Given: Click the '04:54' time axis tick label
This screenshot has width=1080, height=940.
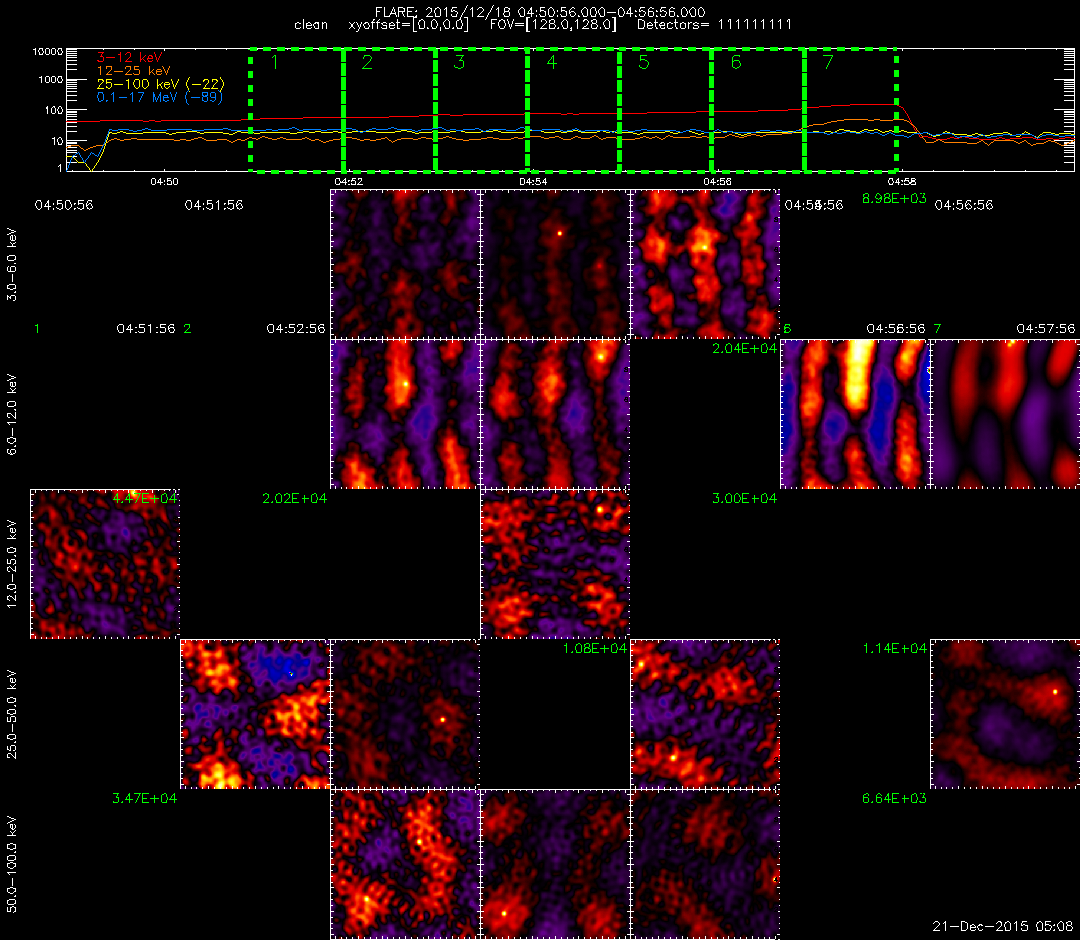Looking at the screenshot, I should coord(533,182).
